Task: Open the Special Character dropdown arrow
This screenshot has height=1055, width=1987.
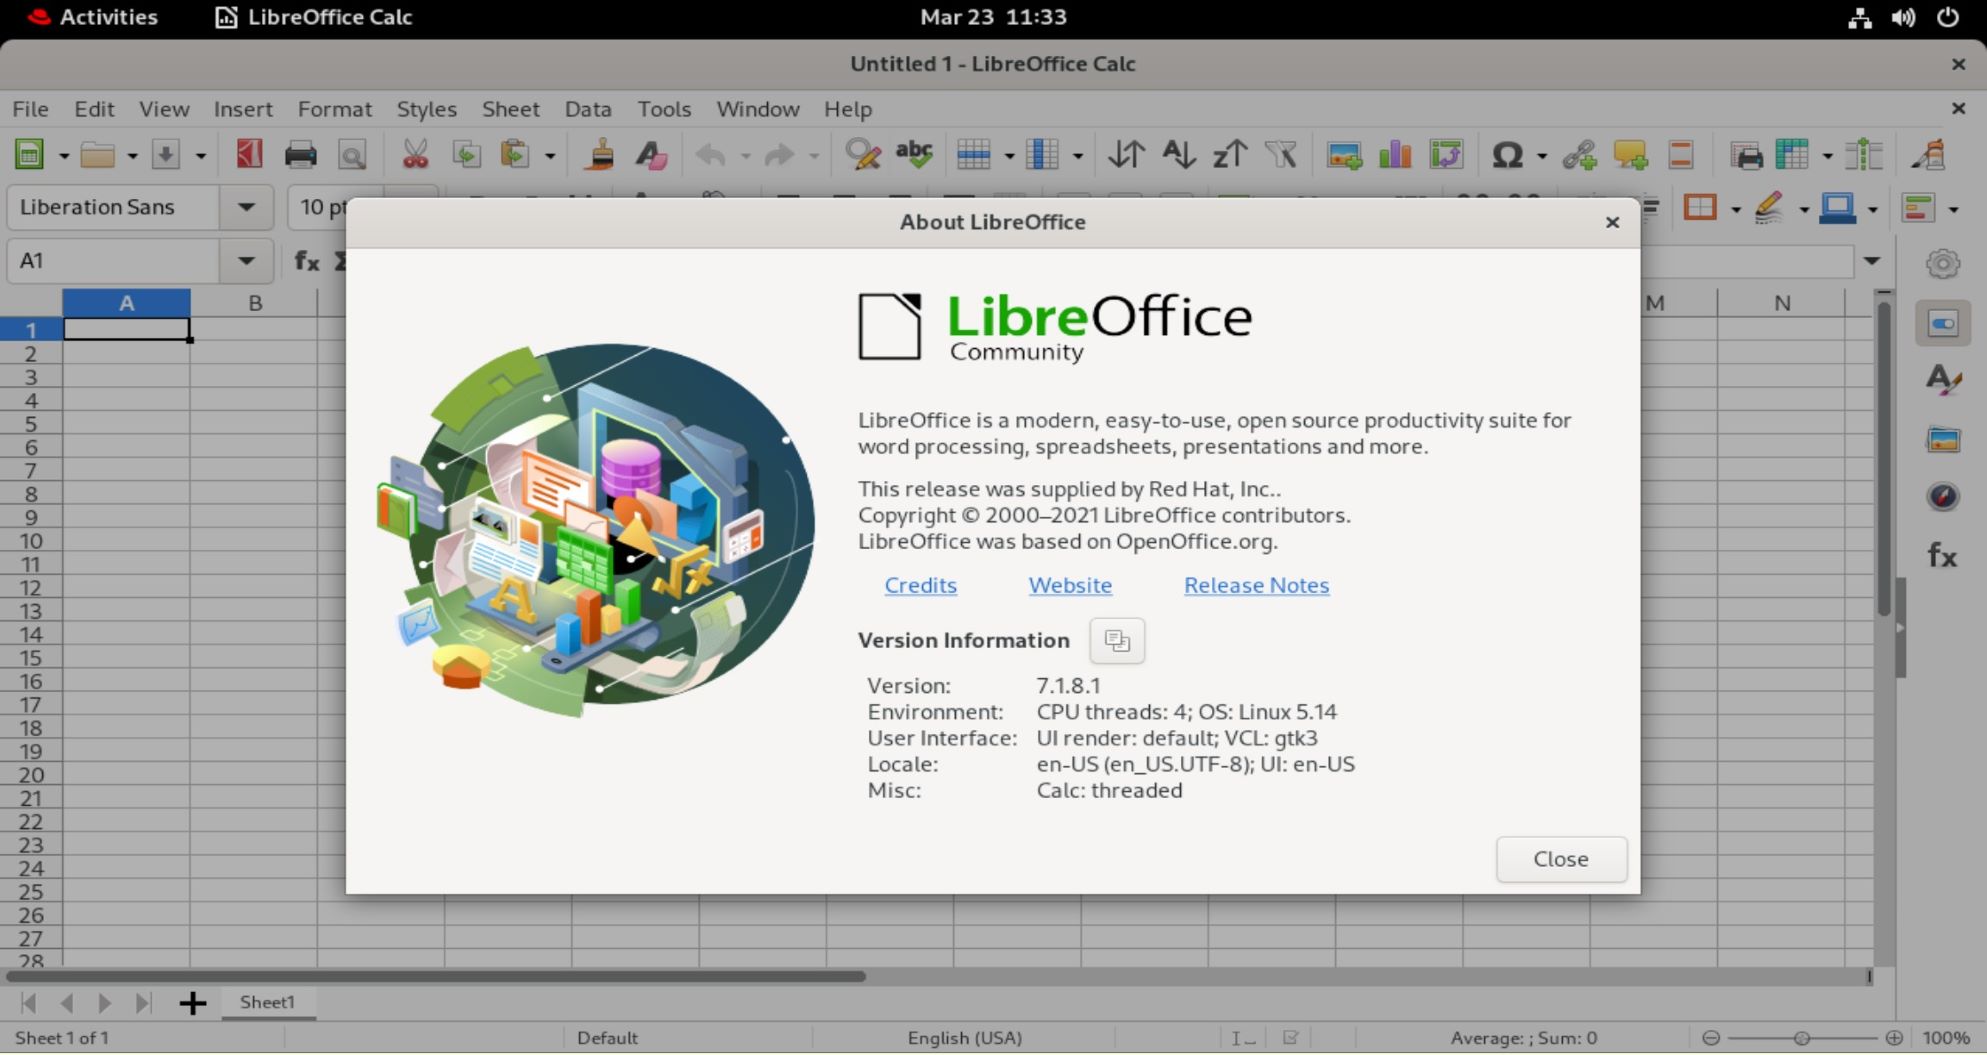Action: click(1542, 156)
